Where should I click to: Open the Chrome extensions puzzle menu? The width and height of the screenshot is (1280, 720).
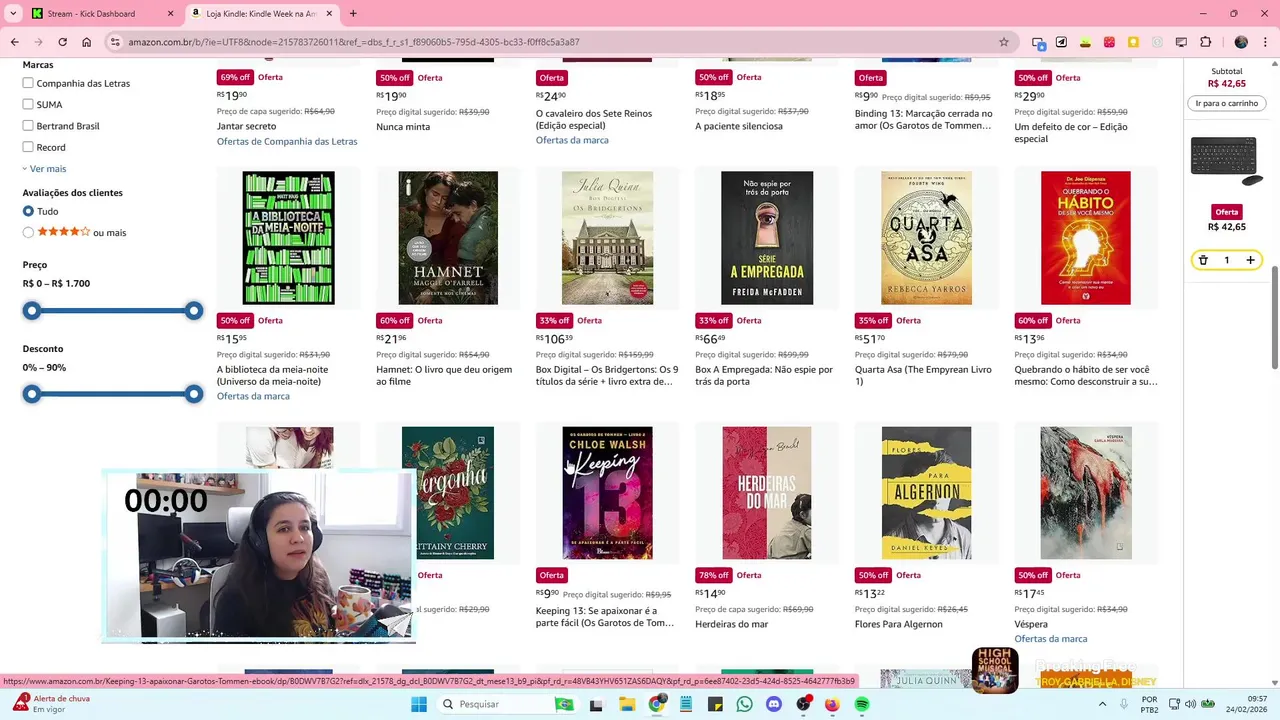pyautogui.click(x=1205, y=42)
